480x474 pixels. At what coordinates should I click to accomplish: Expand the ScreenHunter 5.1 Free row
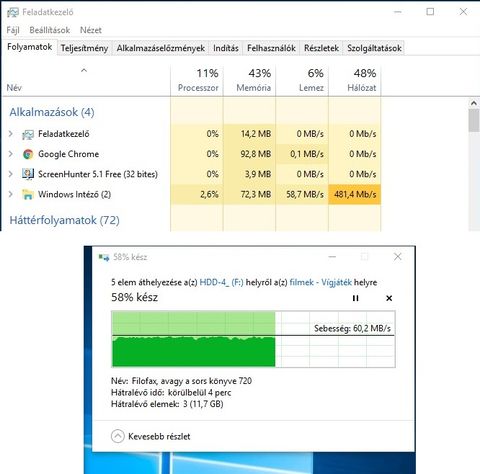click(11, 174)
